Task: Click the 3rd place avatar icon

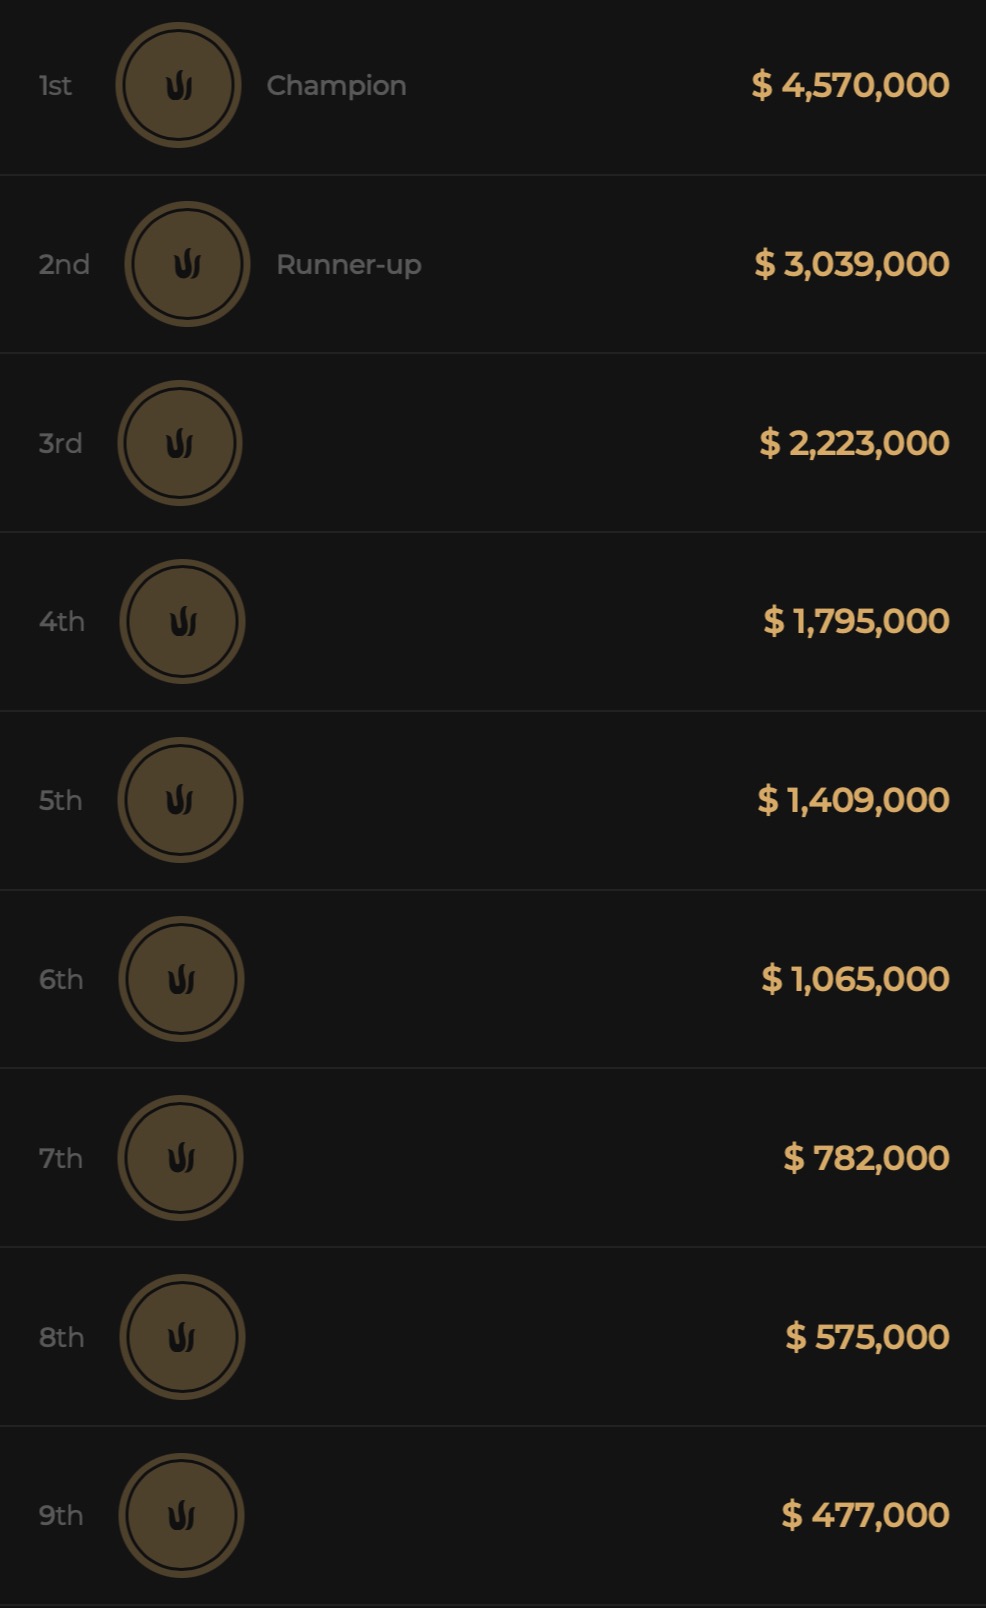Action: click(180, 443)
